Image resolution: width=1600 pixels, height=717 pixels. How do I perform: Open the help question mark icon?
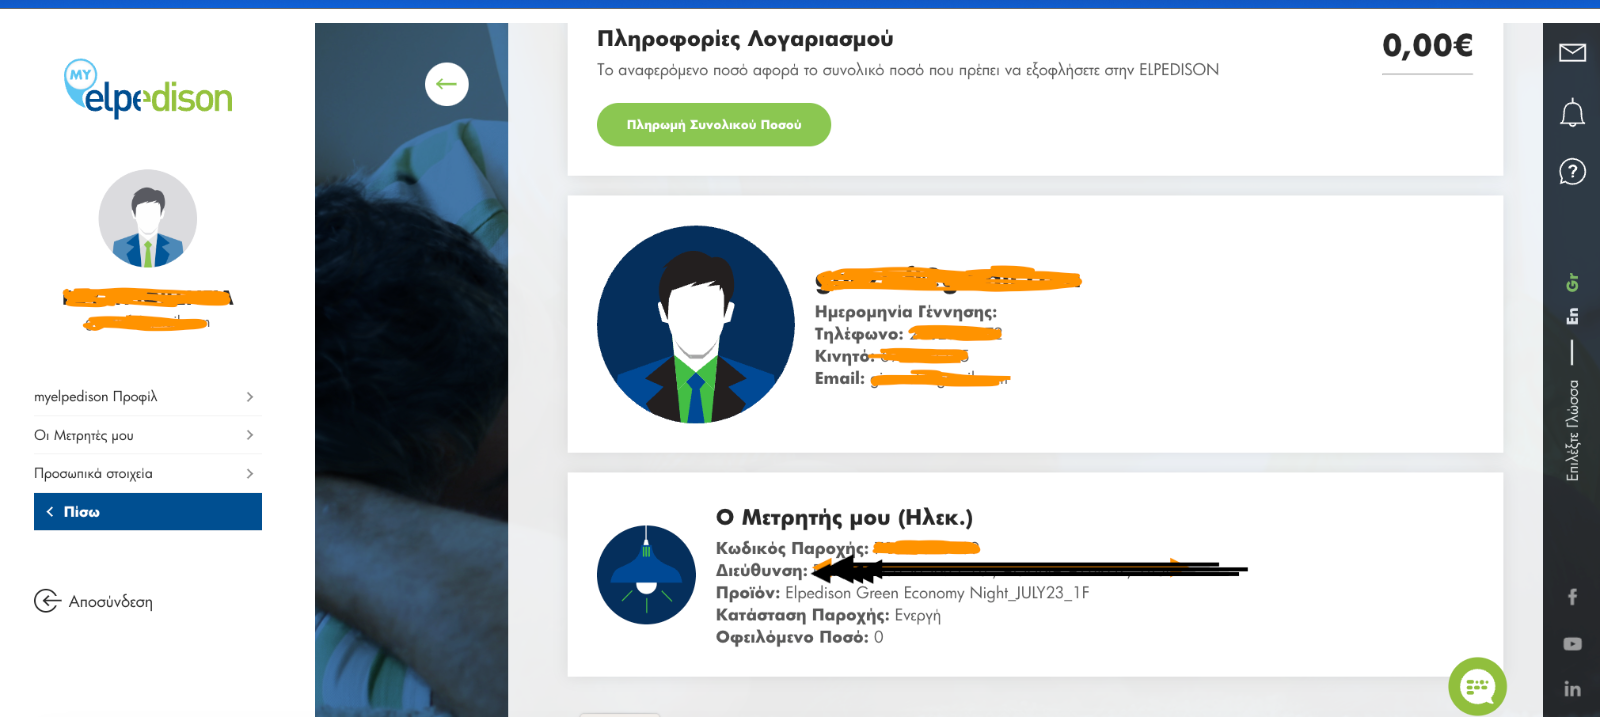pos(1572,171)
